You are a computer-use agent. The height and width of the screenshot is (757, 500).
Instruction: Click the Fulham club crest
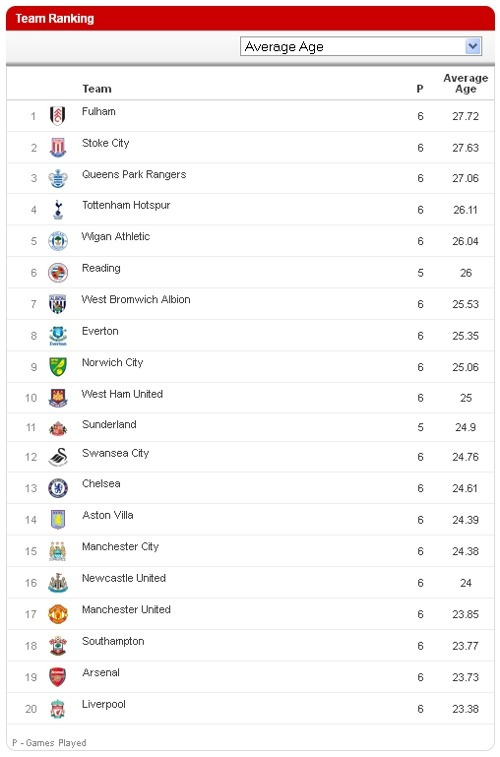[58, 116]
